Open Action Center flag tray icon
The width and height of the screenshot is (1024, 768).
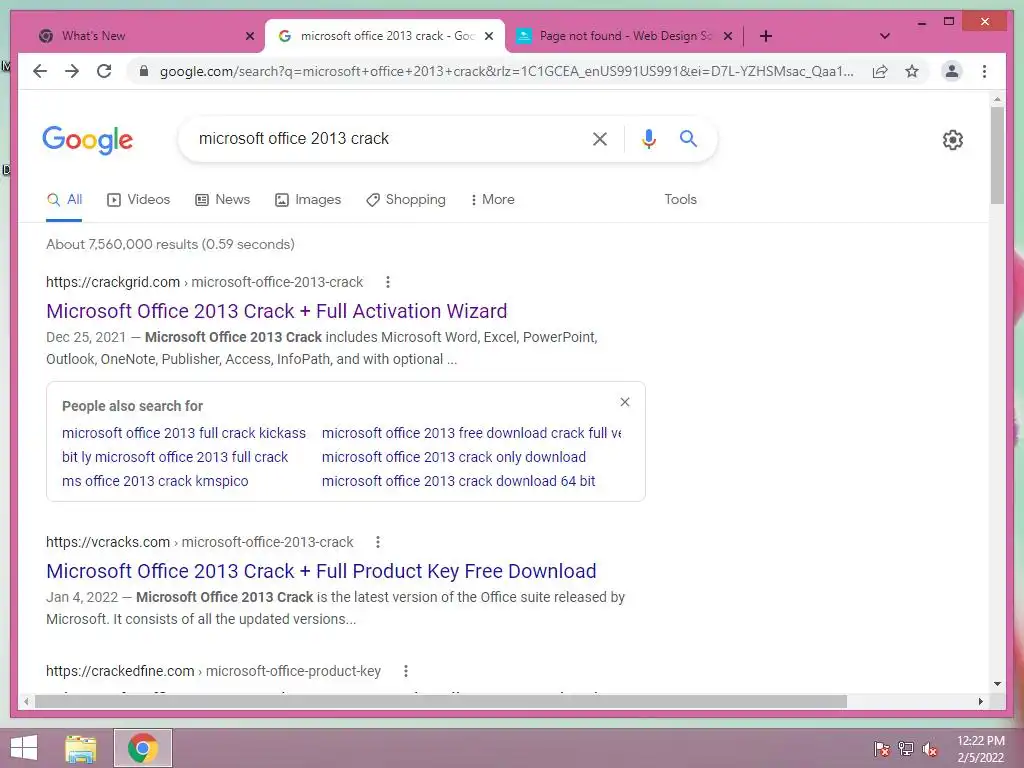tap(881, 749)
